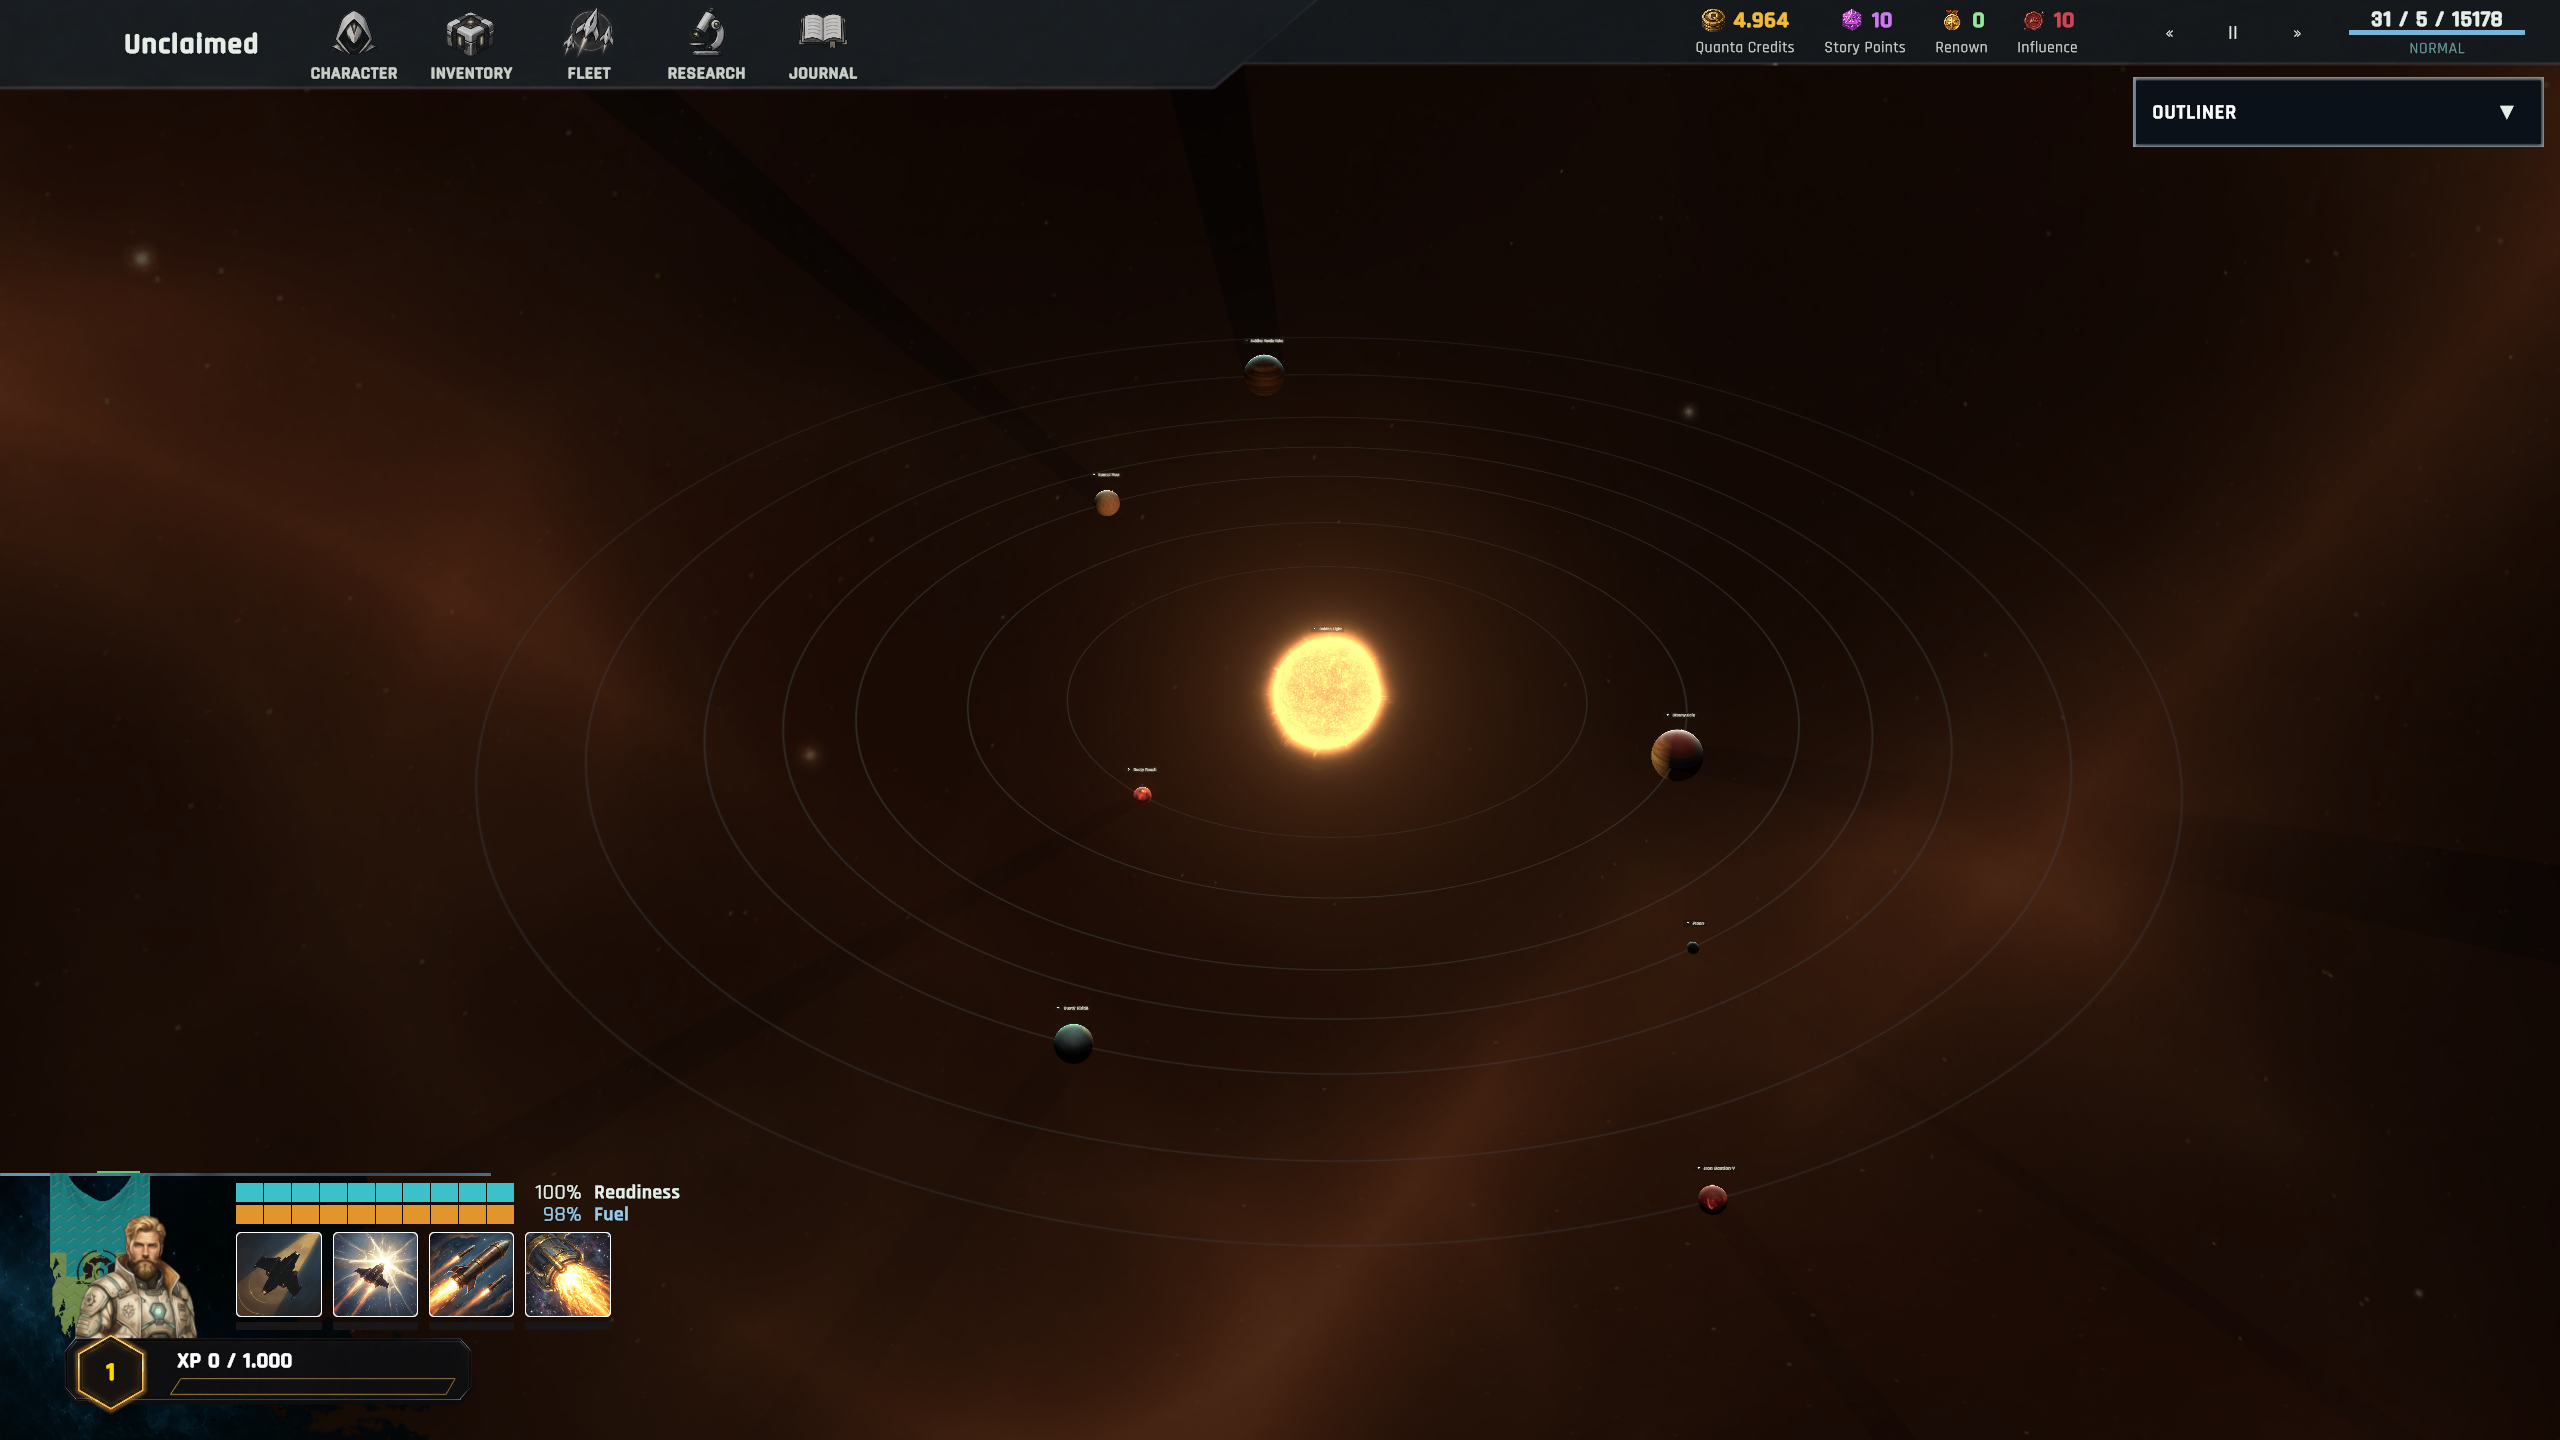The height and width of the screenshot is (1440, 2560).
Task: Click the Story Points resource
Action: tap(1864, 32)
